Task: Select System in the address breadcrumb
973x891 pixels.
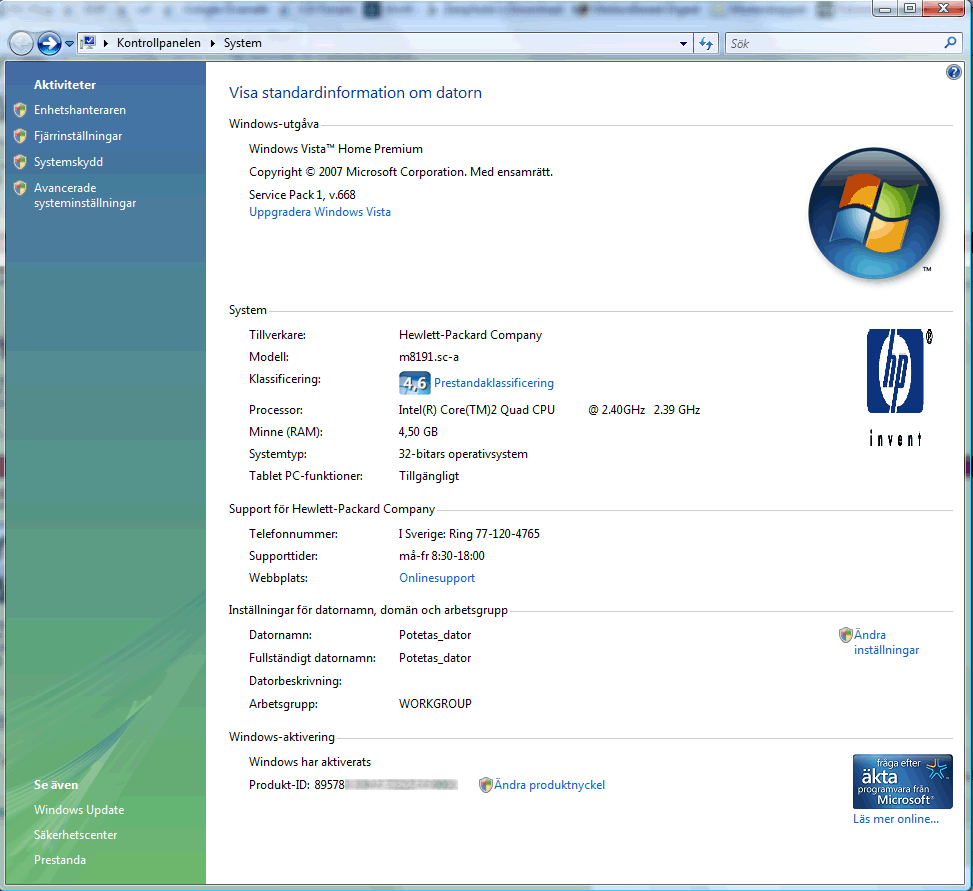Action: (x=243, y=43)
